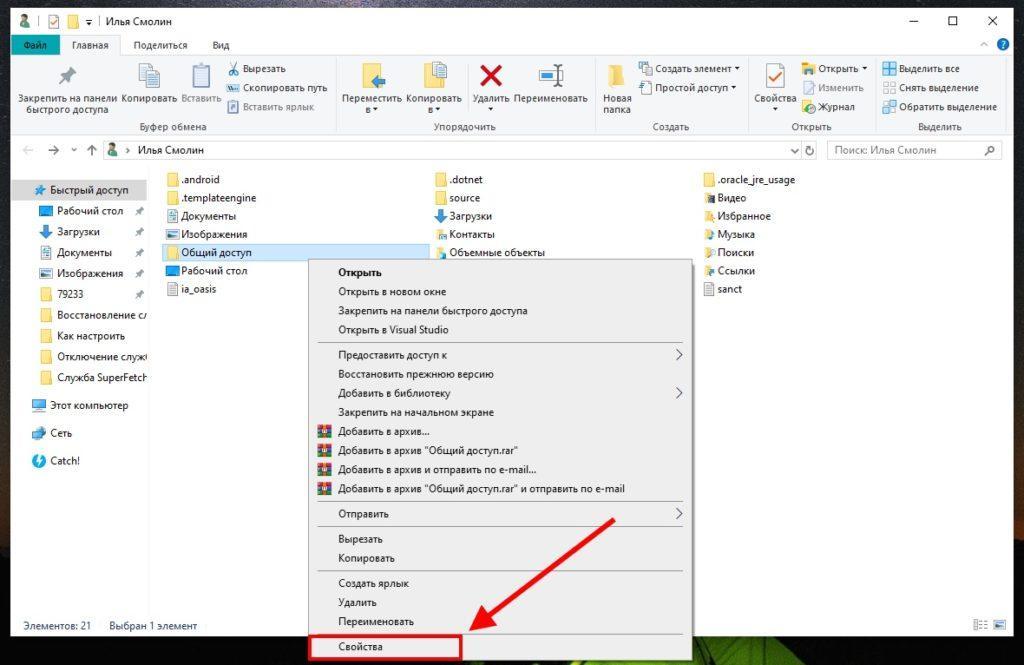Image resolution: width=1024 pixels, height=665 pixels.
Task: Collapse the ribbon with the chevron
Action: tap(984, 44)
